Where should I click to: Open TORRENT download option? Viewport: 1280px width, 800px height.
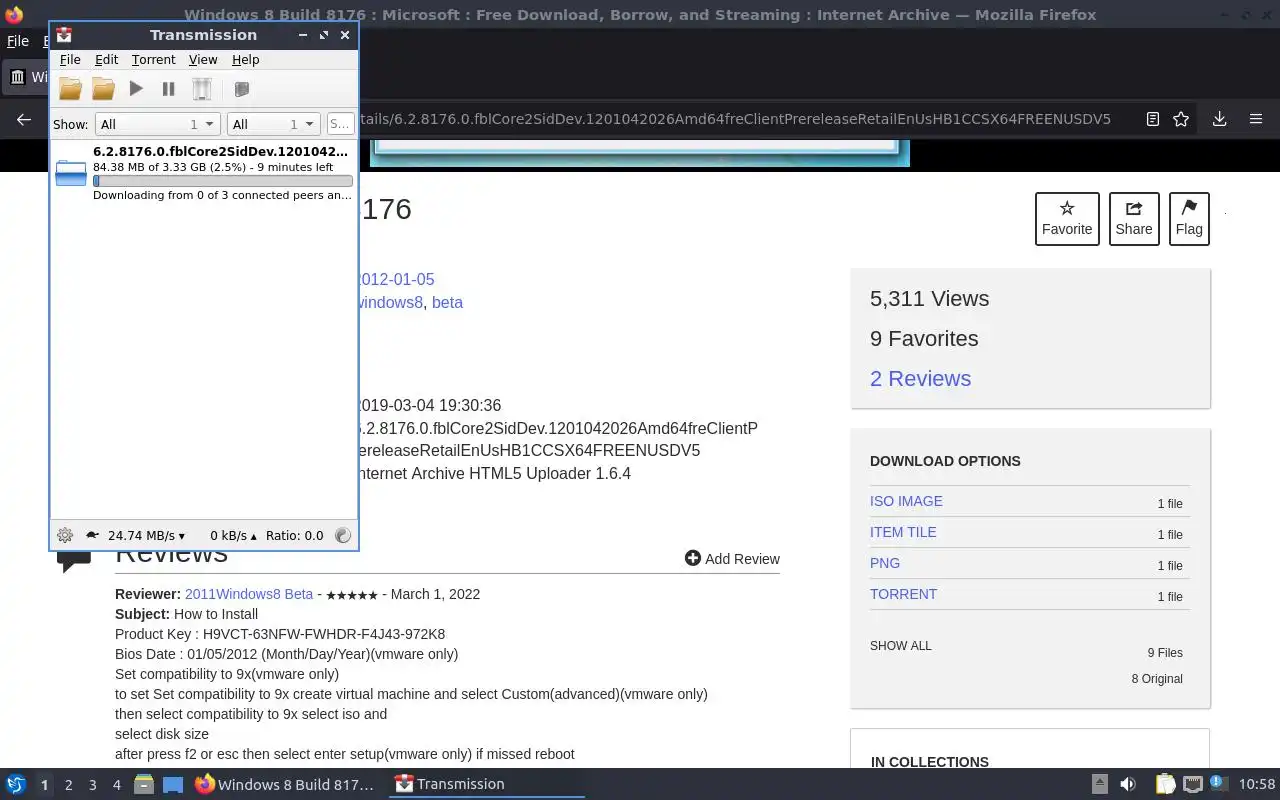pos(903,594)
